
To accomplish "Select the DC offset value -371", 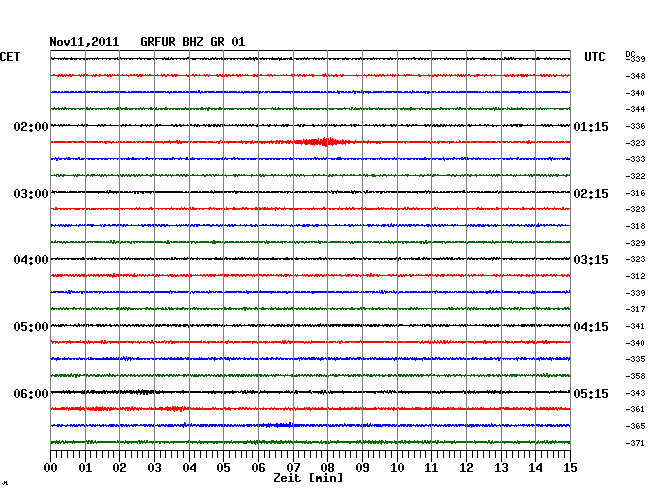I will point(635,443).
